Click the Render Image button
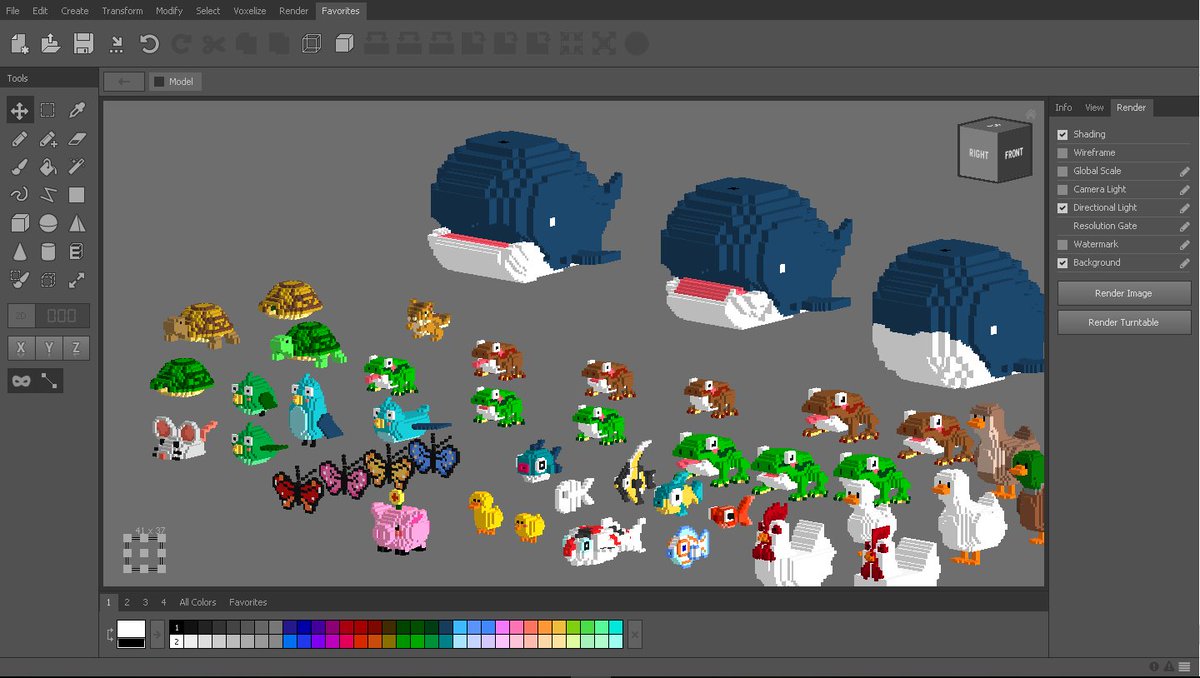This screenshot has width=1200, height=678. pyautogui.click(x=1124, y=293)
